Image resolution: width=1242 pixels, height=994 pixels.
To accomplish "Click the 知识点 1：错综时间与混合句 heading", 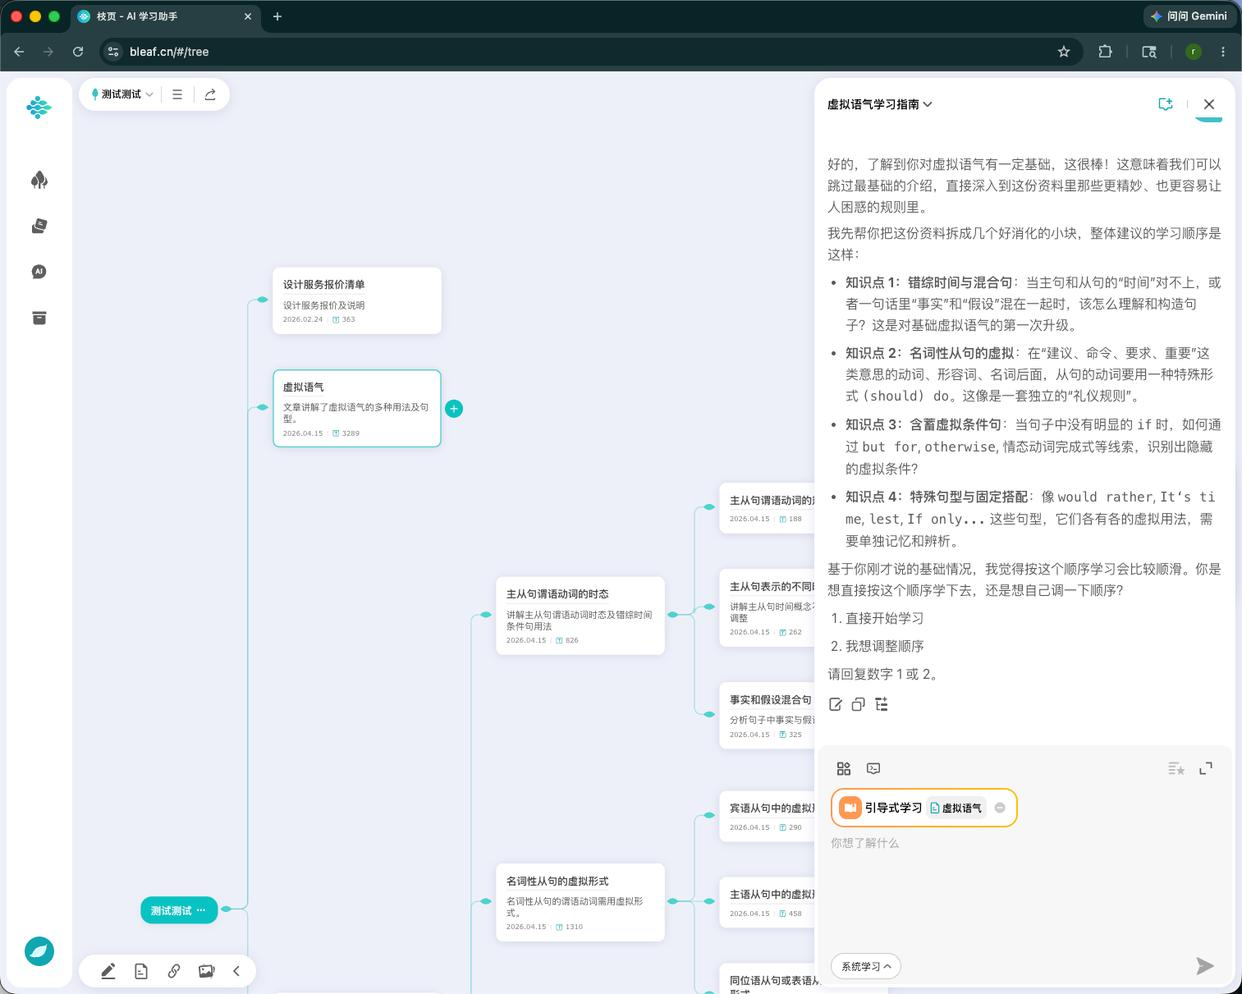I will click(x=928, y=283).
